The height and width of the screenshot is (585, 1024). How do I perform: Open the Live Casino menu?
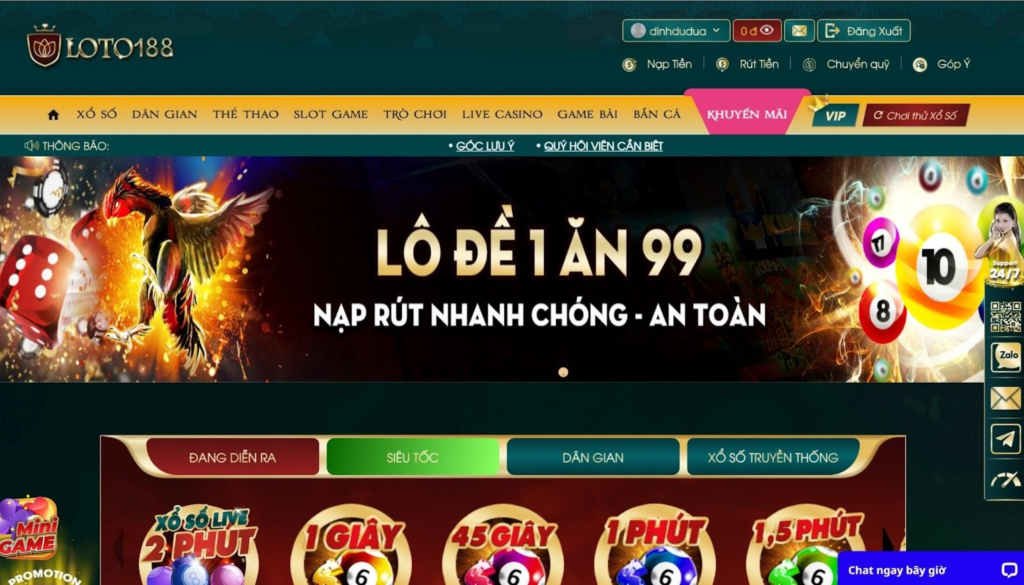pos(502,114)
